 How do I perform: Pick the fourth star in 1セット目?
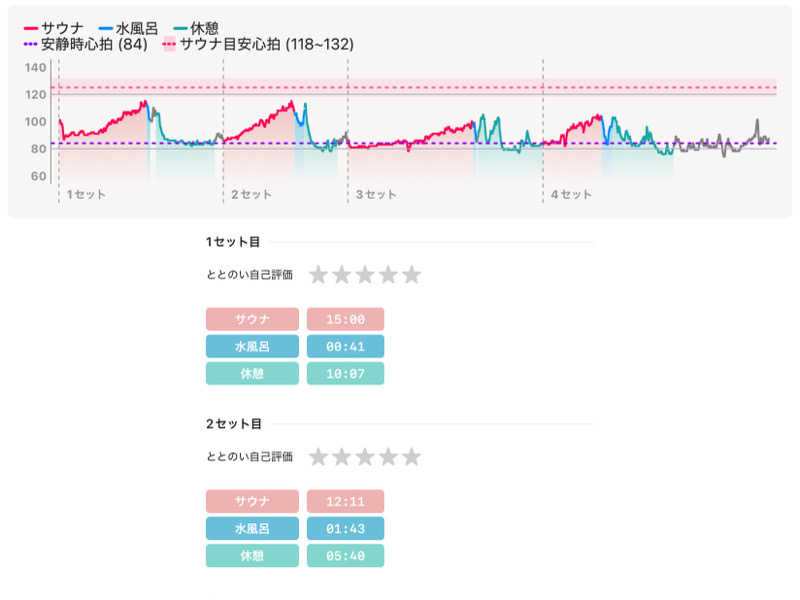388,275
